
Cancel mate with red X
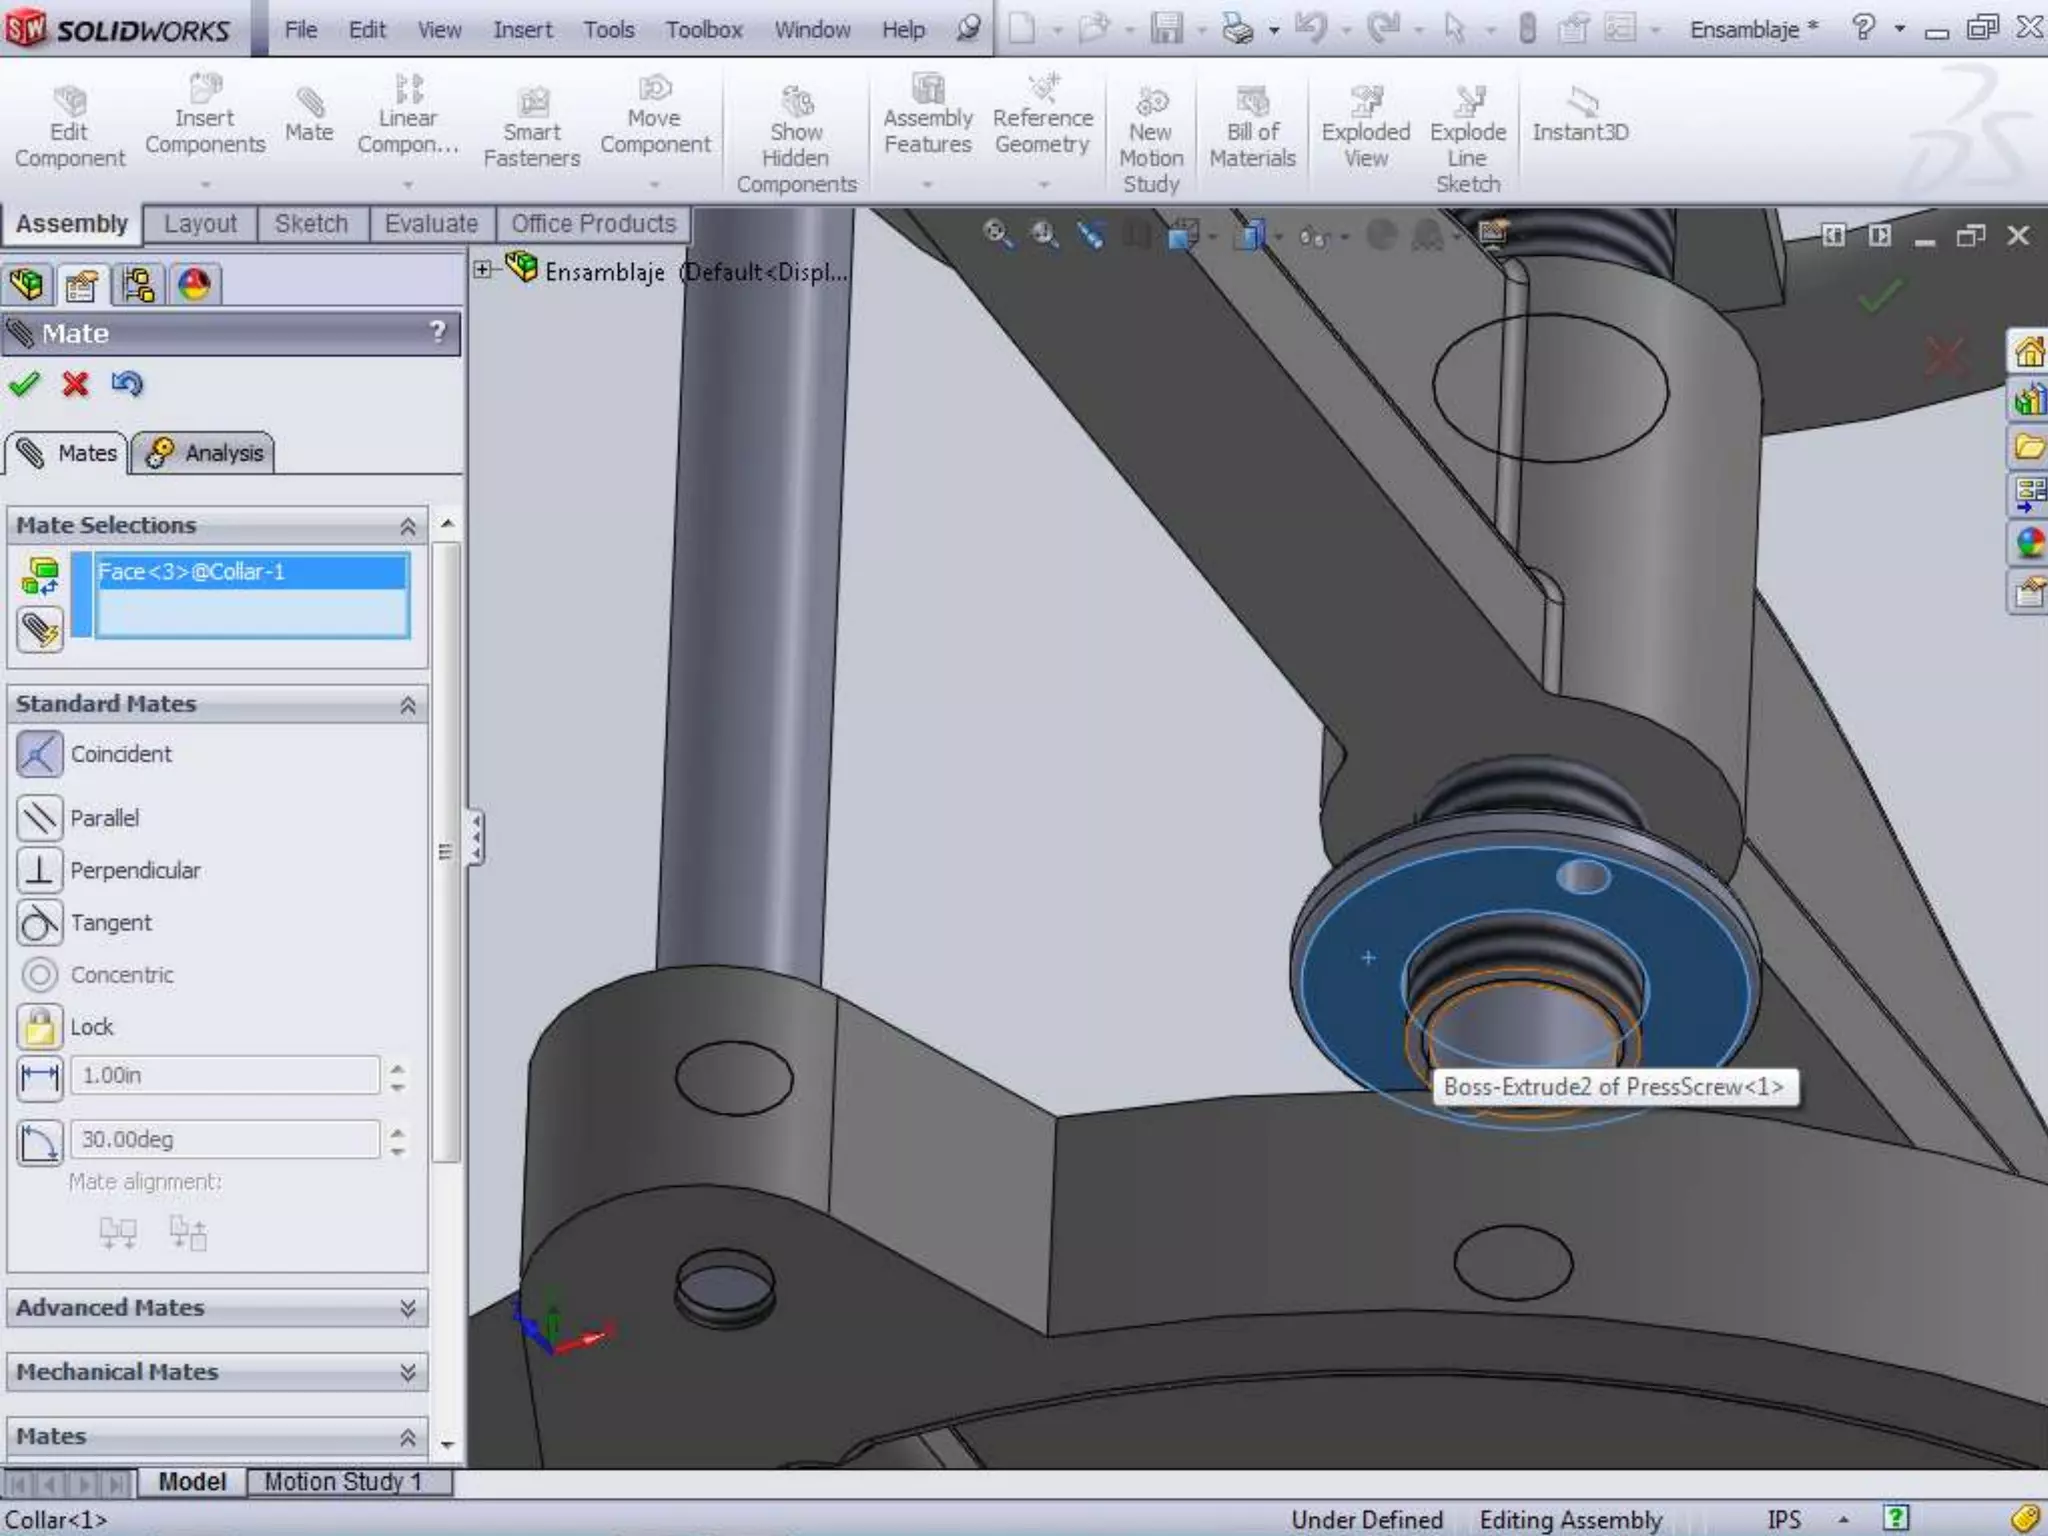pos(75,384)
